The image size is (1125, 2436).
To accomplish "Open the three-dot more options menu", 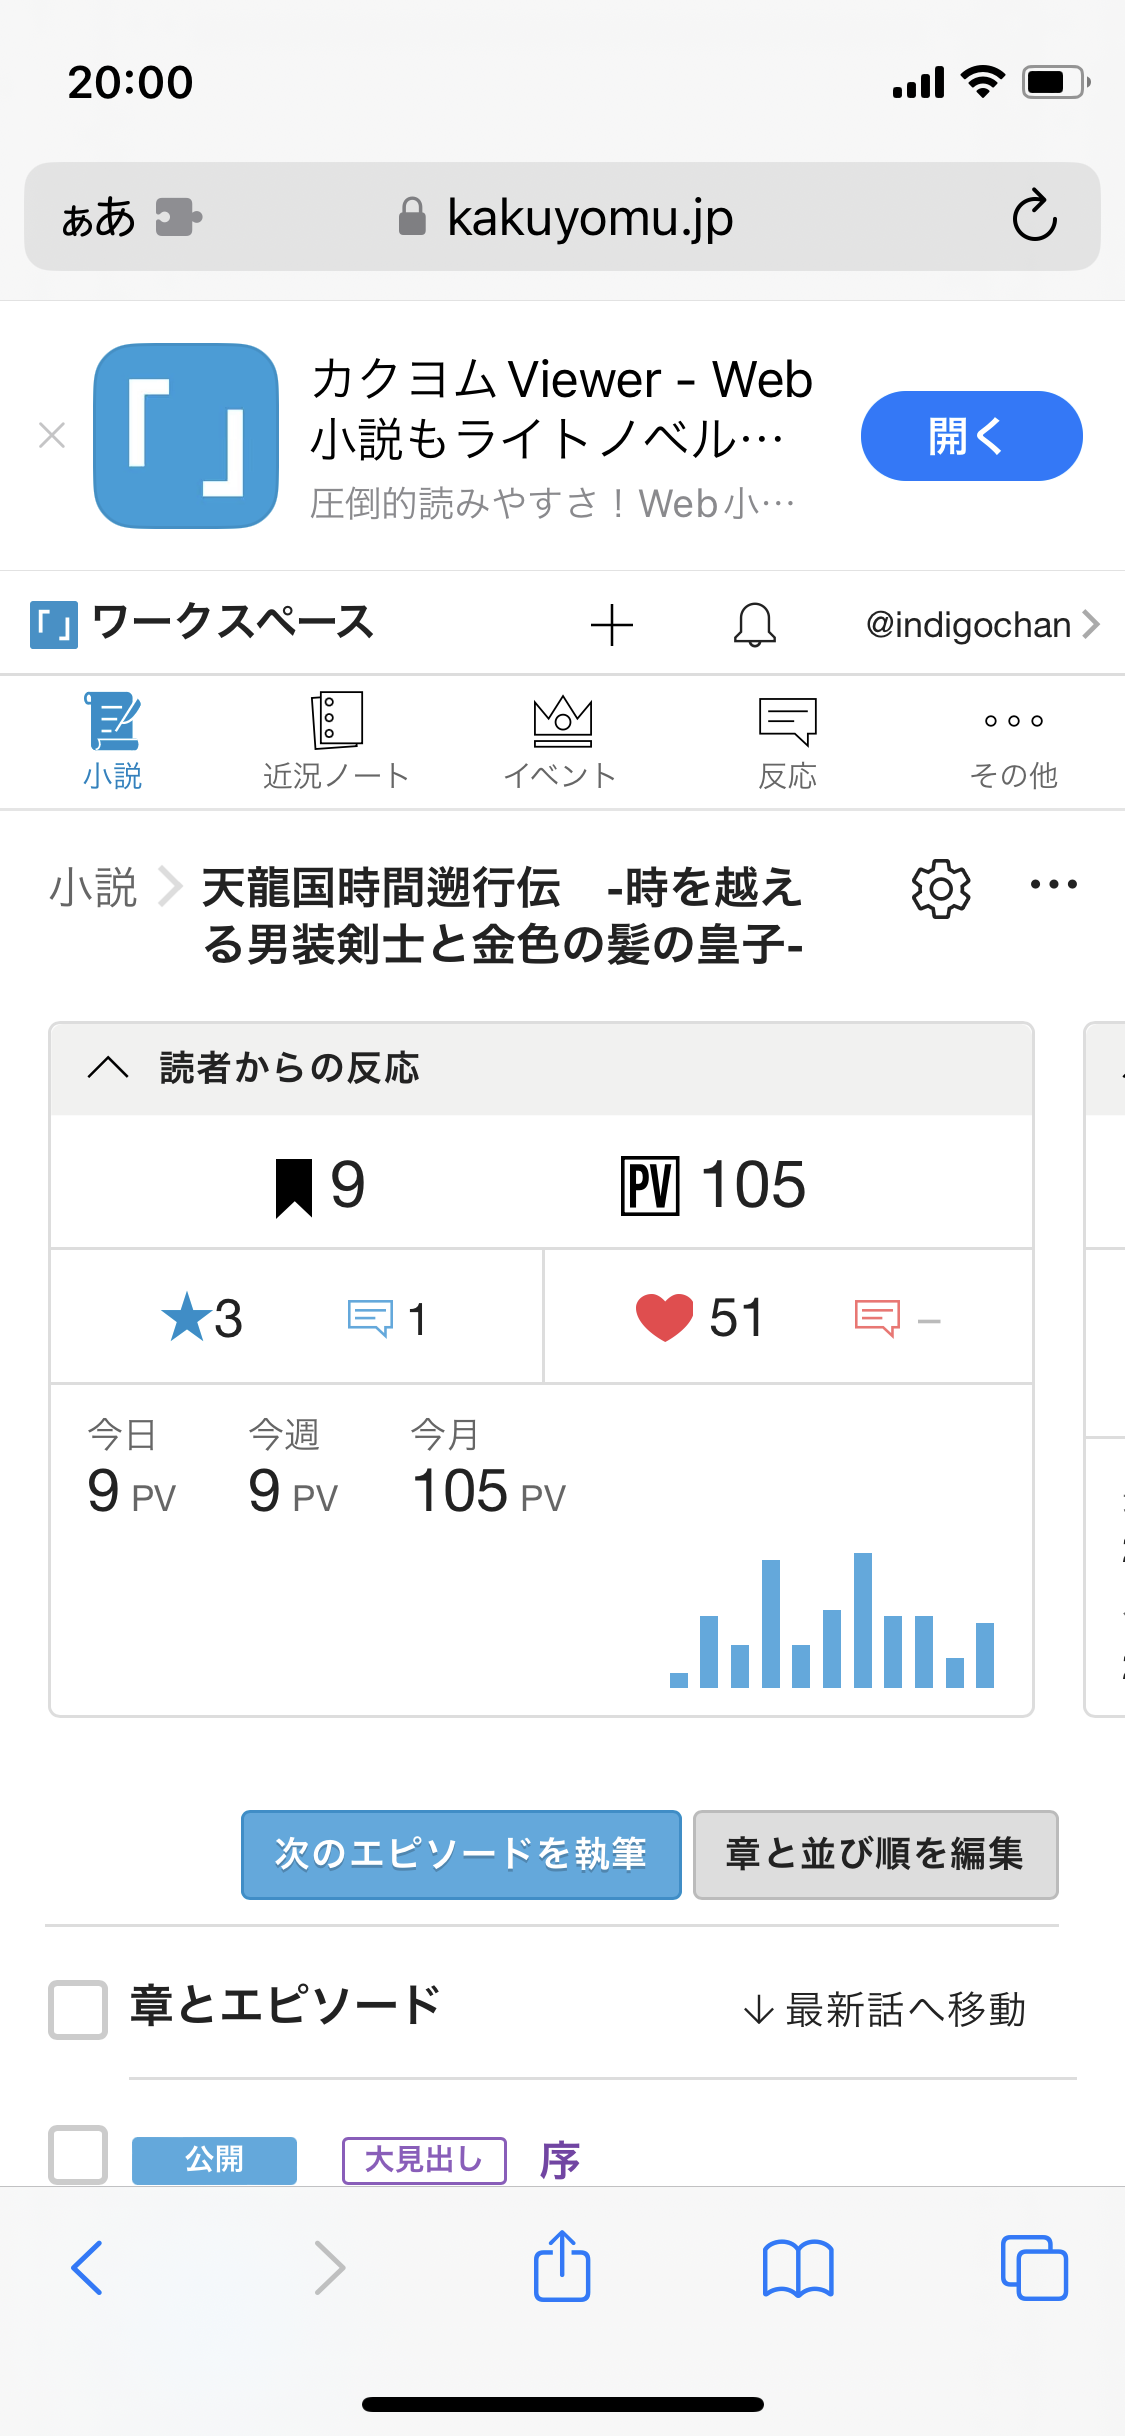I will click(1053, 885).
